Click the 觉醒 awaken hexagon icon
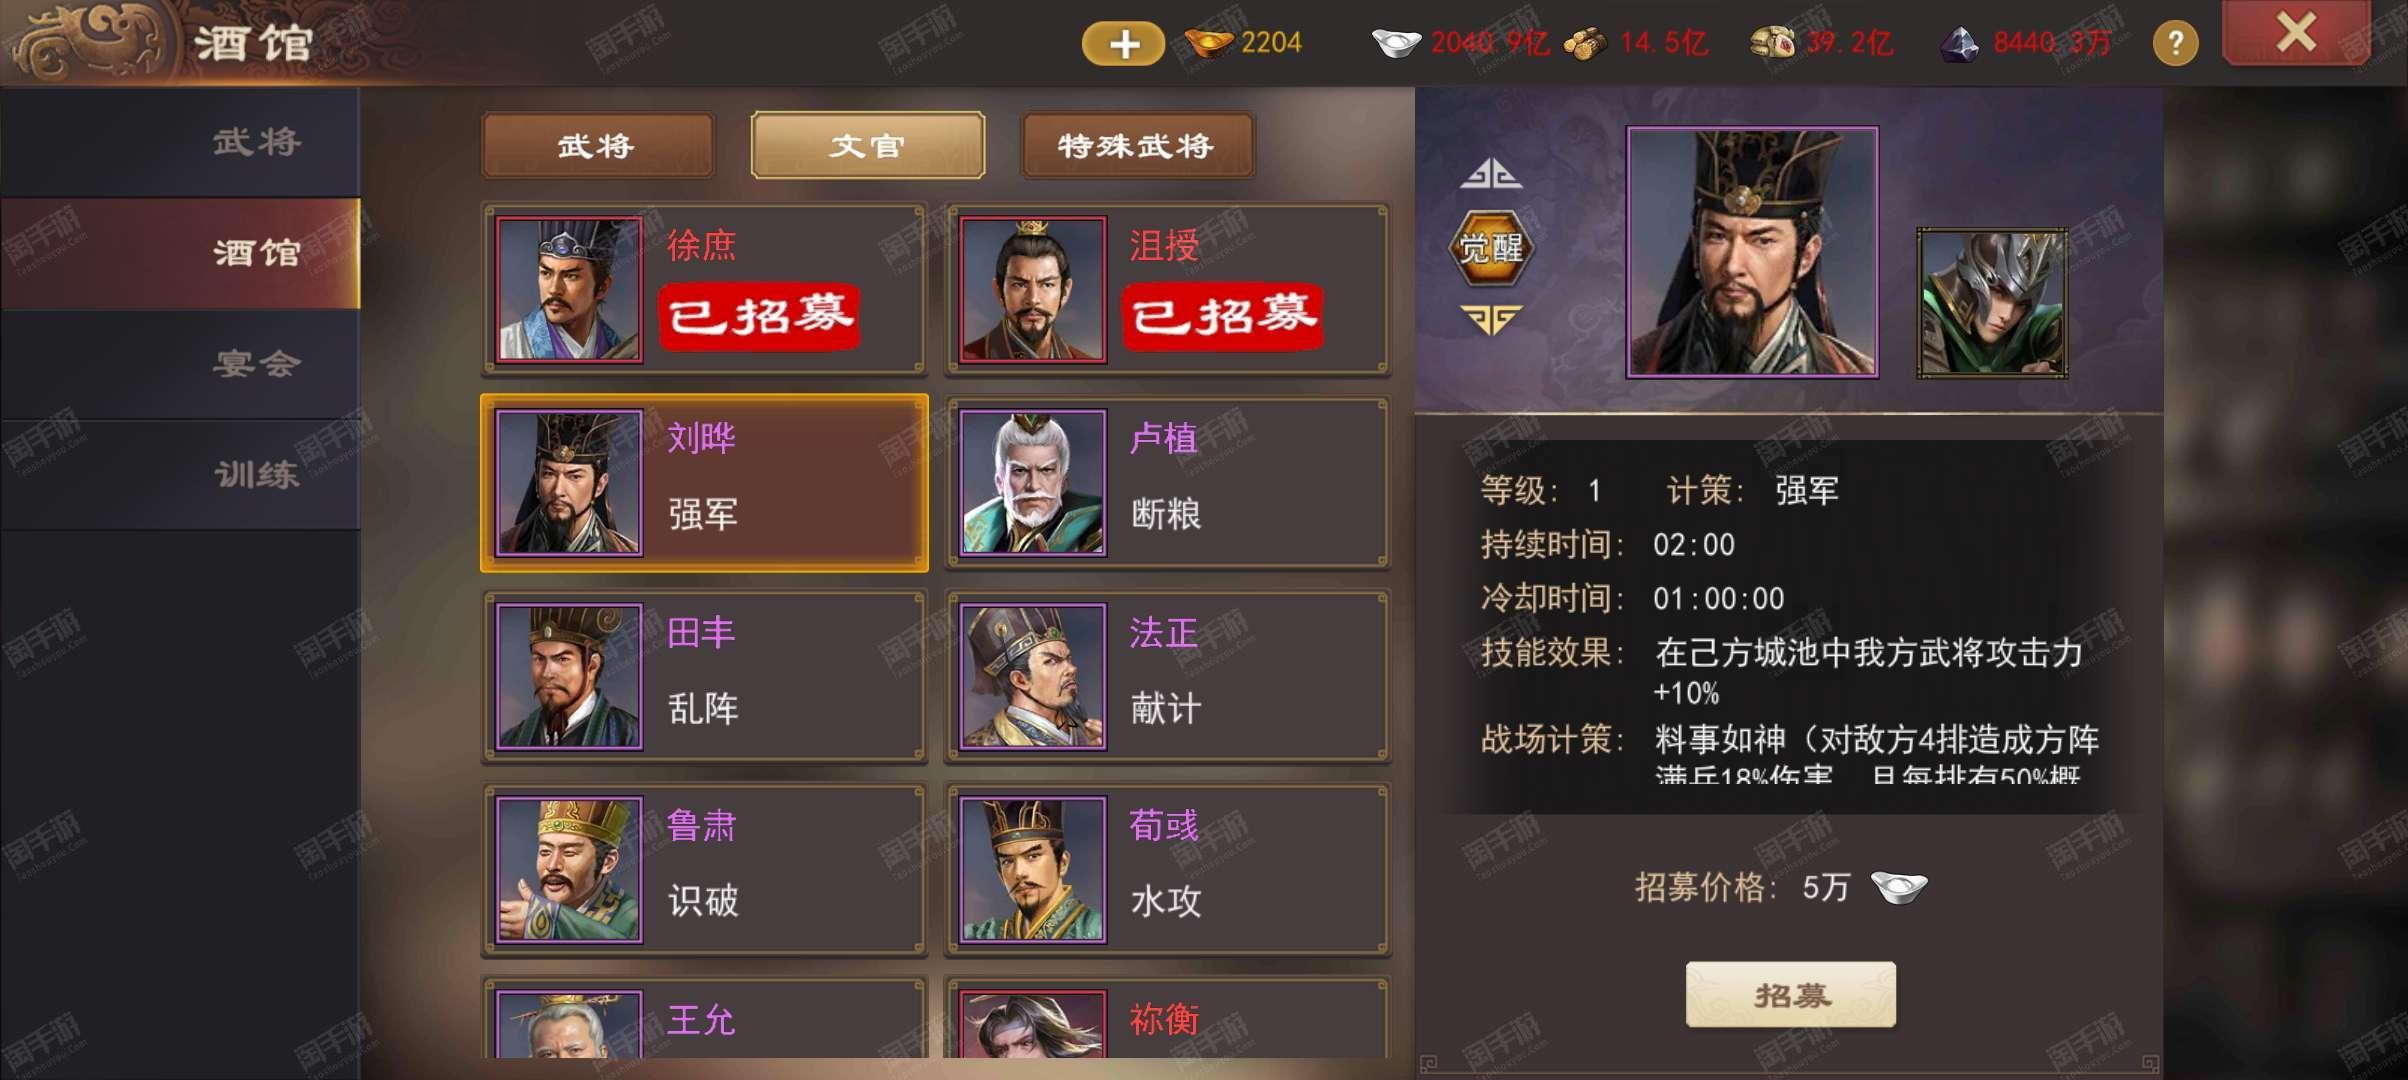2408x1080 pixels. pos(1491,247)
